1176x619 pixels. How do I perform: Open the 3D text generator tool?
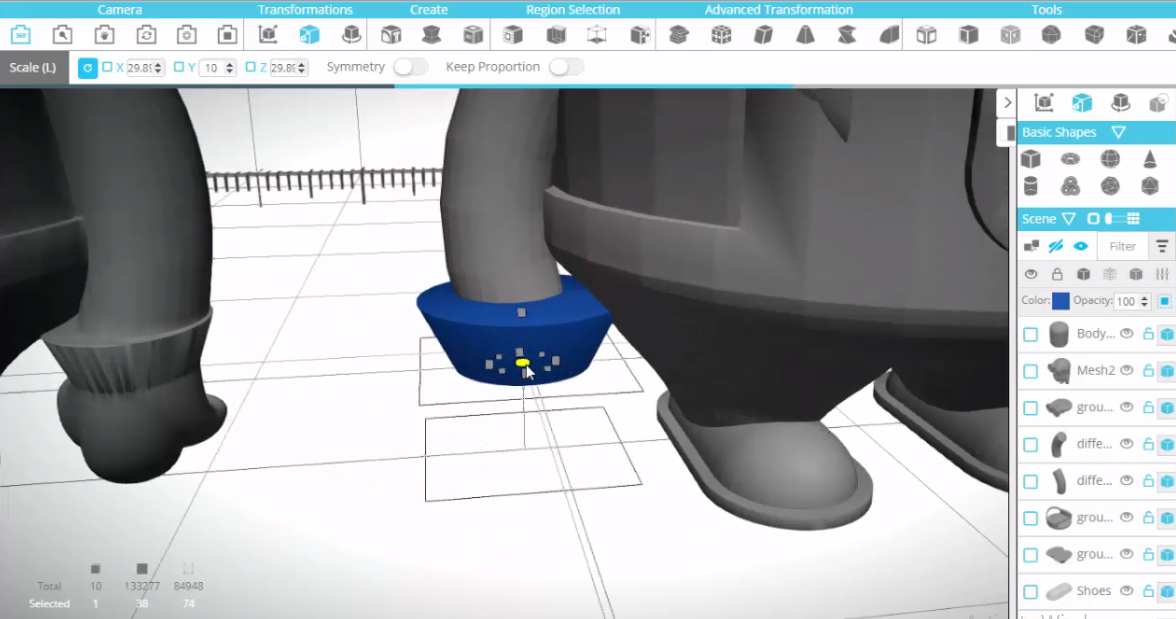coord(391,35)
